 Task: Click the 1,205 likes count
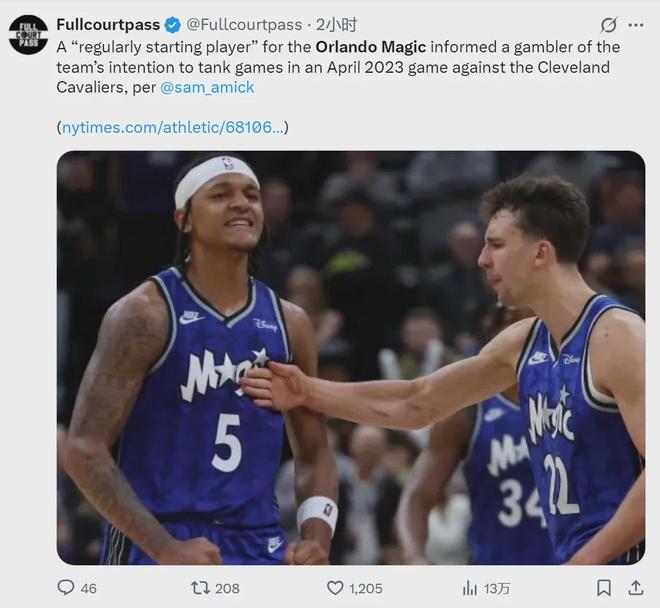(x=365, y=588)
